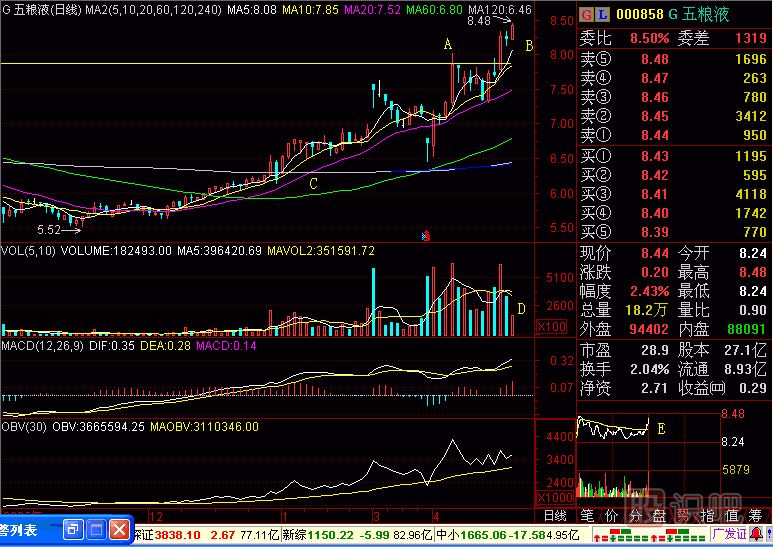Open the 指 index tab
The width and height of the screenshot is (773, 547).
click(x=710, y=516)
